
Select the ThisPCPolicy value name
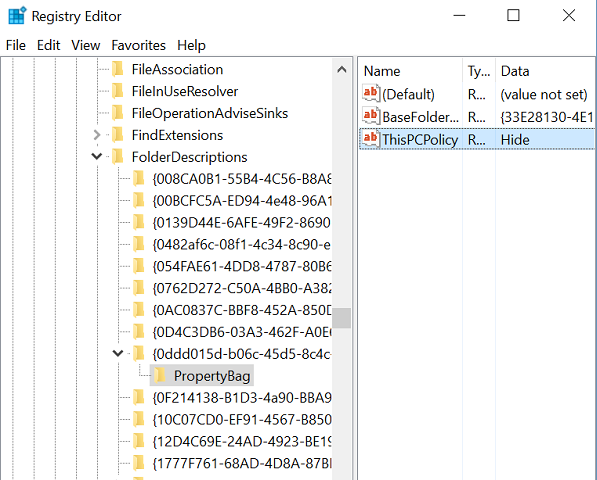pyautogui.click(x=420, y=139)
